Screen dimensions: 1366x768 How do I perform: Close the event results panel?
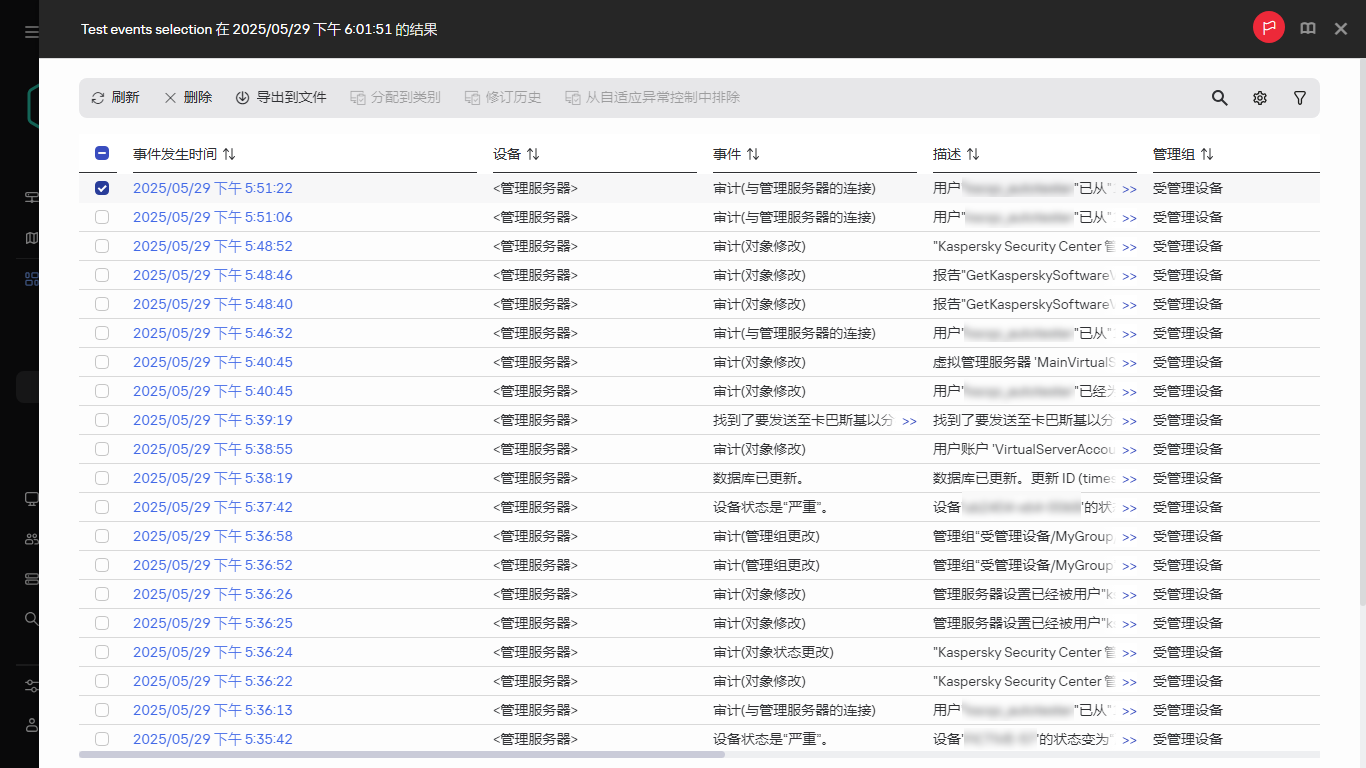click(1341, 29)
